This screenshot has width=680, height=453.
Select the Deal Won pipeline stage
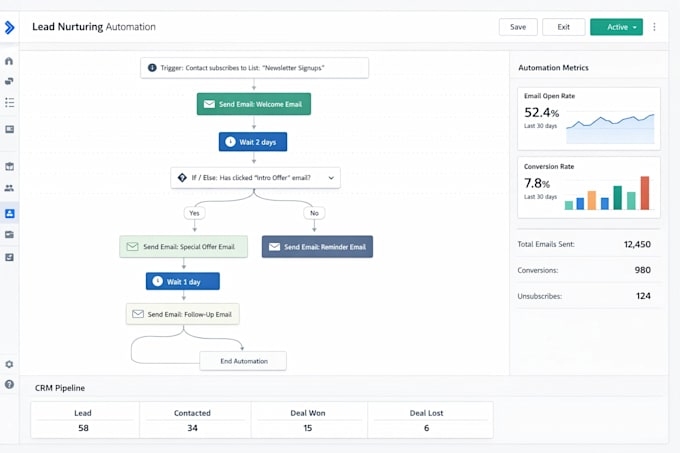click(x=308, y=420)
